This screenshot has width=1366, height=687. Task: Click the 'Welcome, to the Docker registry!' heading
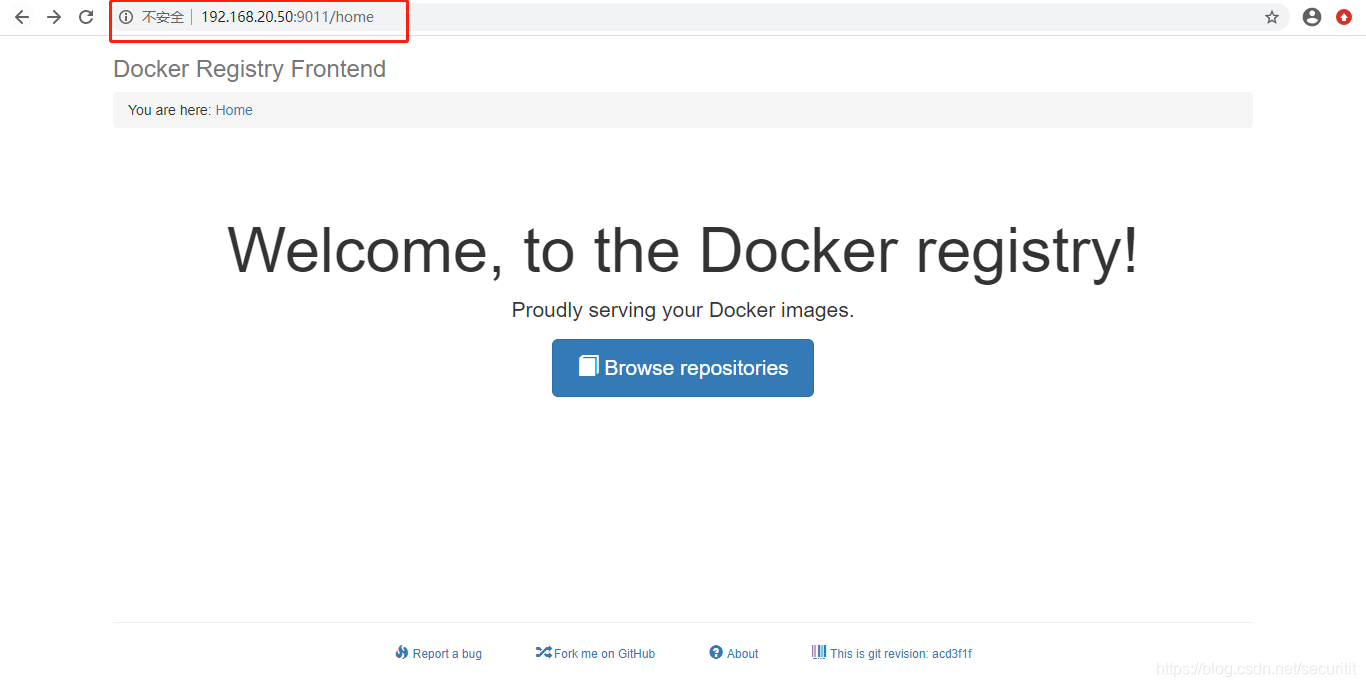click(x=683, y=250)
